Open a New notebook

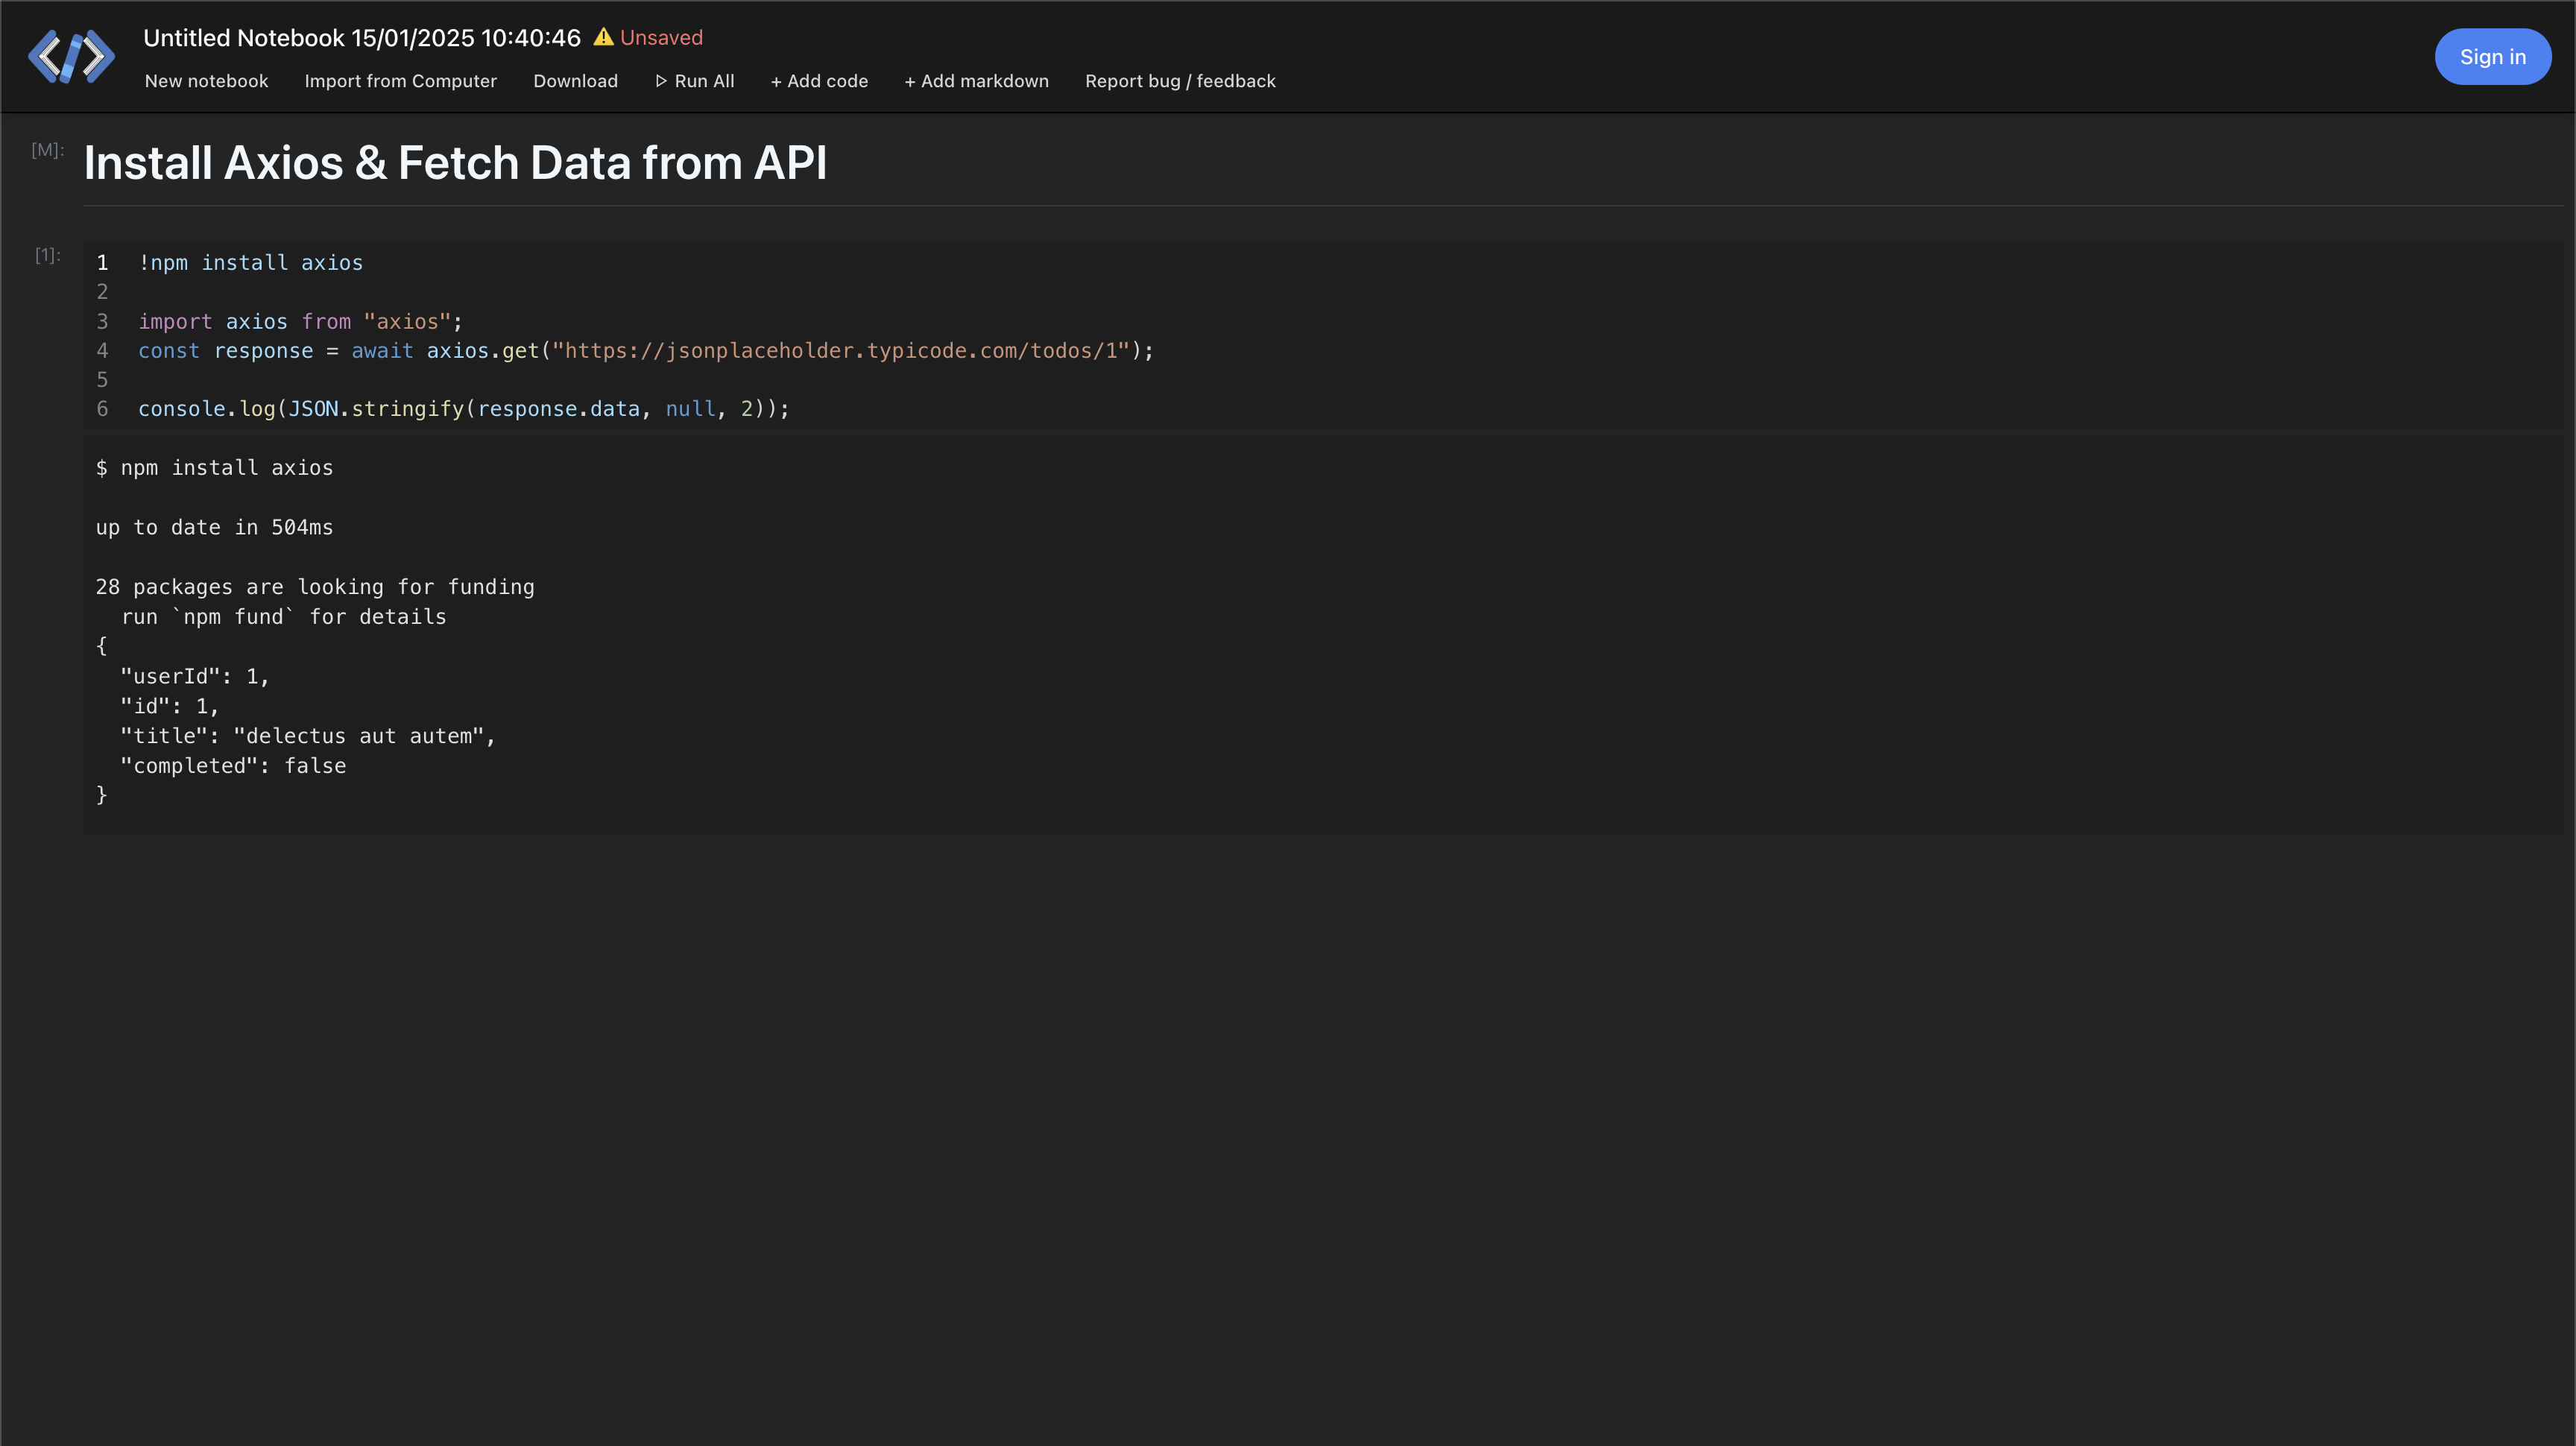(x=206, y=81)
